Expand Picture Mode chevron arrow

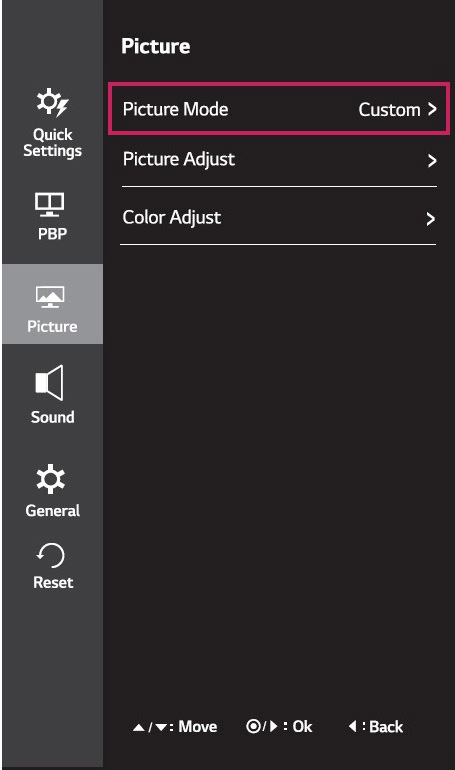click(431, 109)
